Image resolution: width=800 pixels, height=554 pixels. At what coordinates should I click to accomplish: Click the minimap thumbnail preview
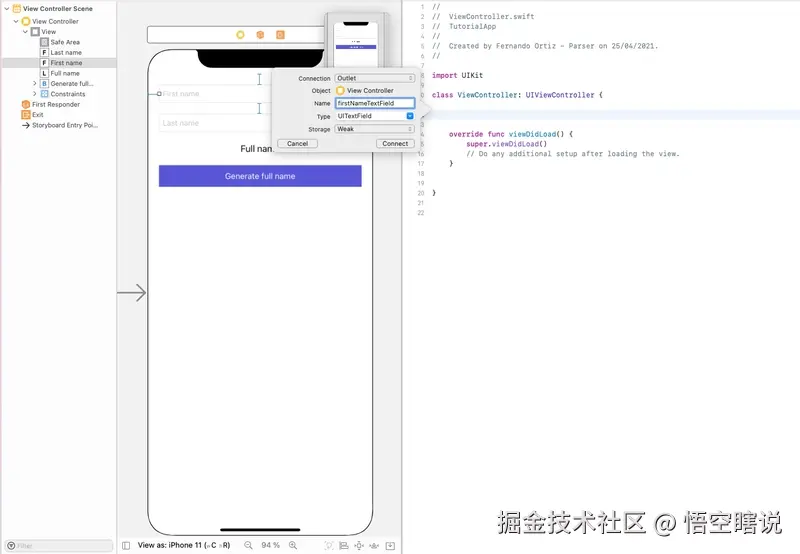tap(356, 41)
